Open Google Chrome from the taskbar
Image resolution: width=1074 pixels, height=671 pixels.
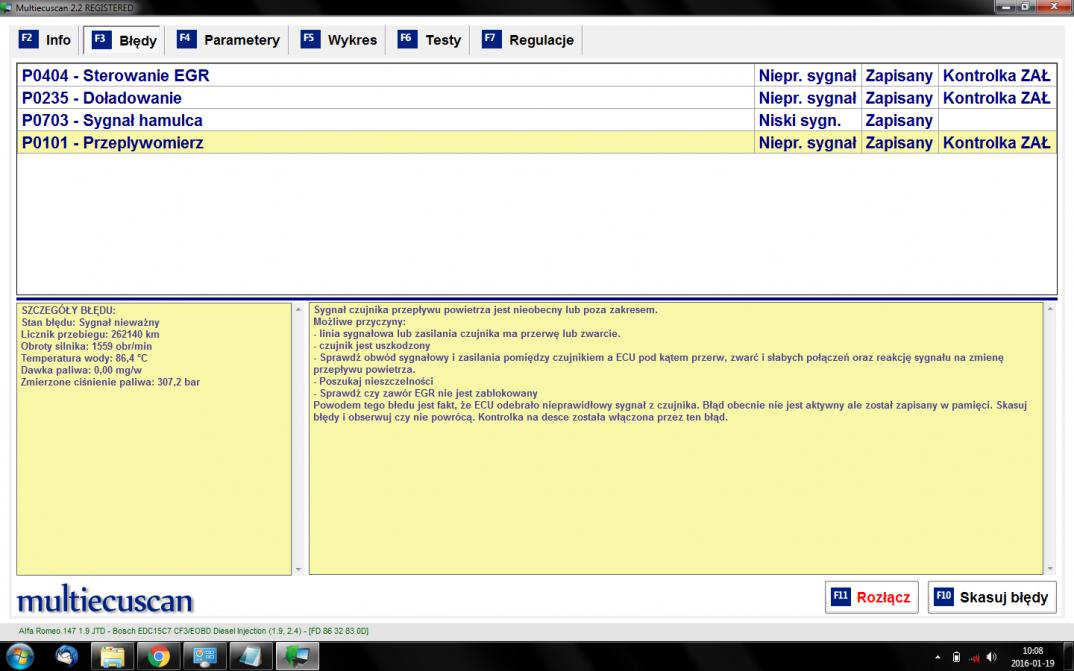[x=158, y=656]
